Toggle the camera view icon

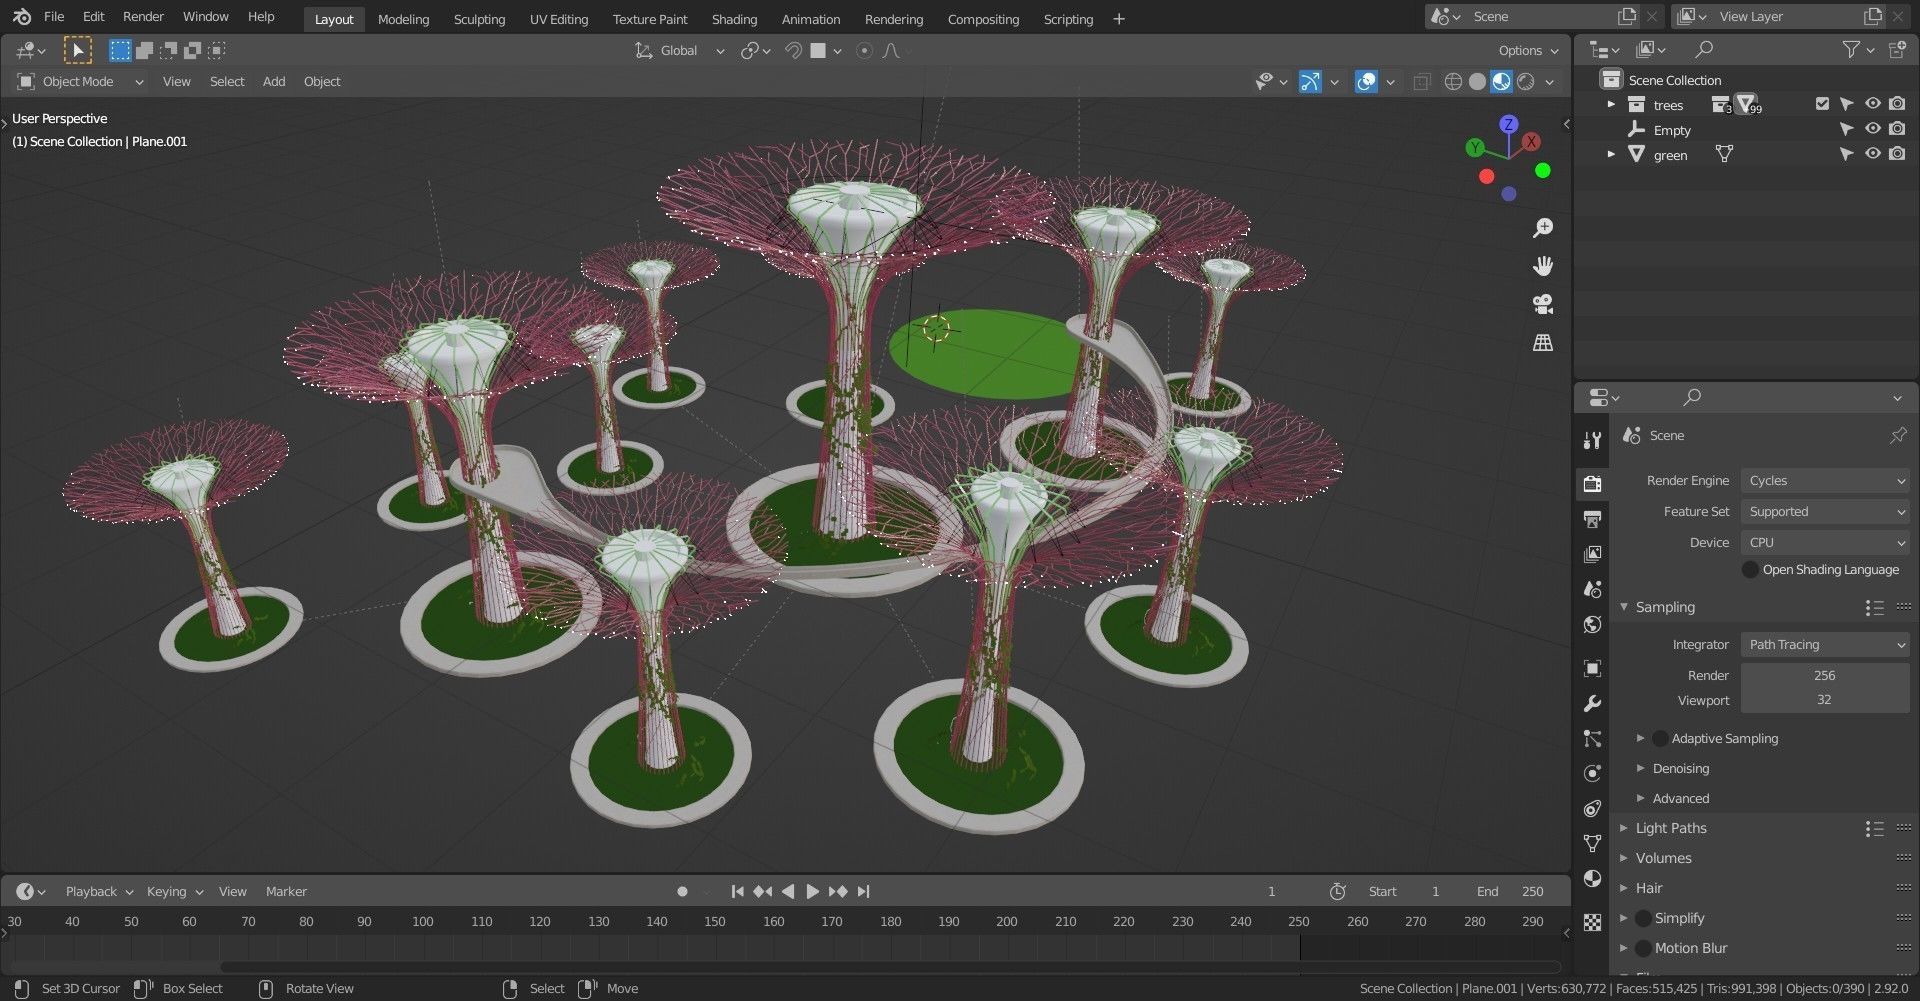[x=1543, y=304]
